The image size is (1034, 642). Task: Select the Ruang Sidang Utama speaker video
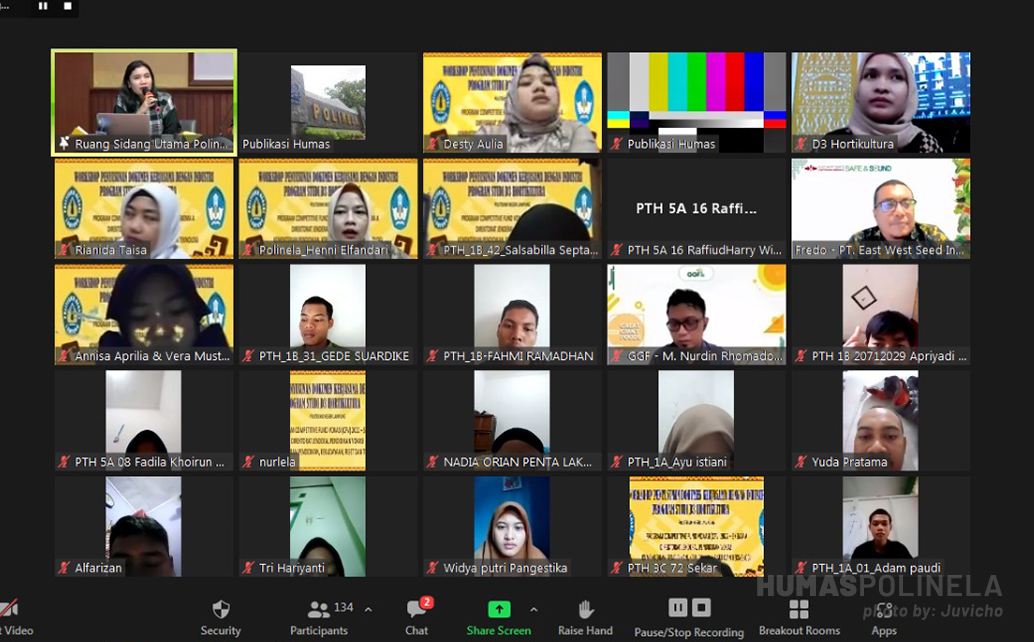[144, 102]
